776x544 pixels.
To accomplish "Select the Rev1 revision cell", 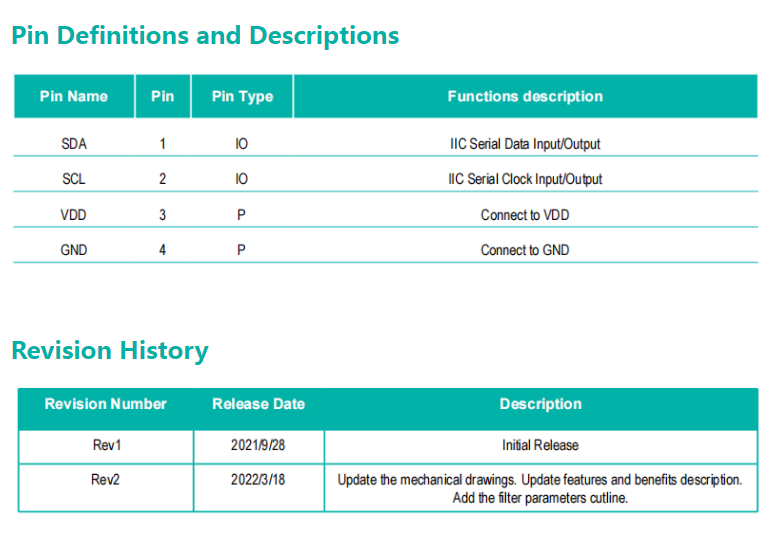I will point(106,445).
